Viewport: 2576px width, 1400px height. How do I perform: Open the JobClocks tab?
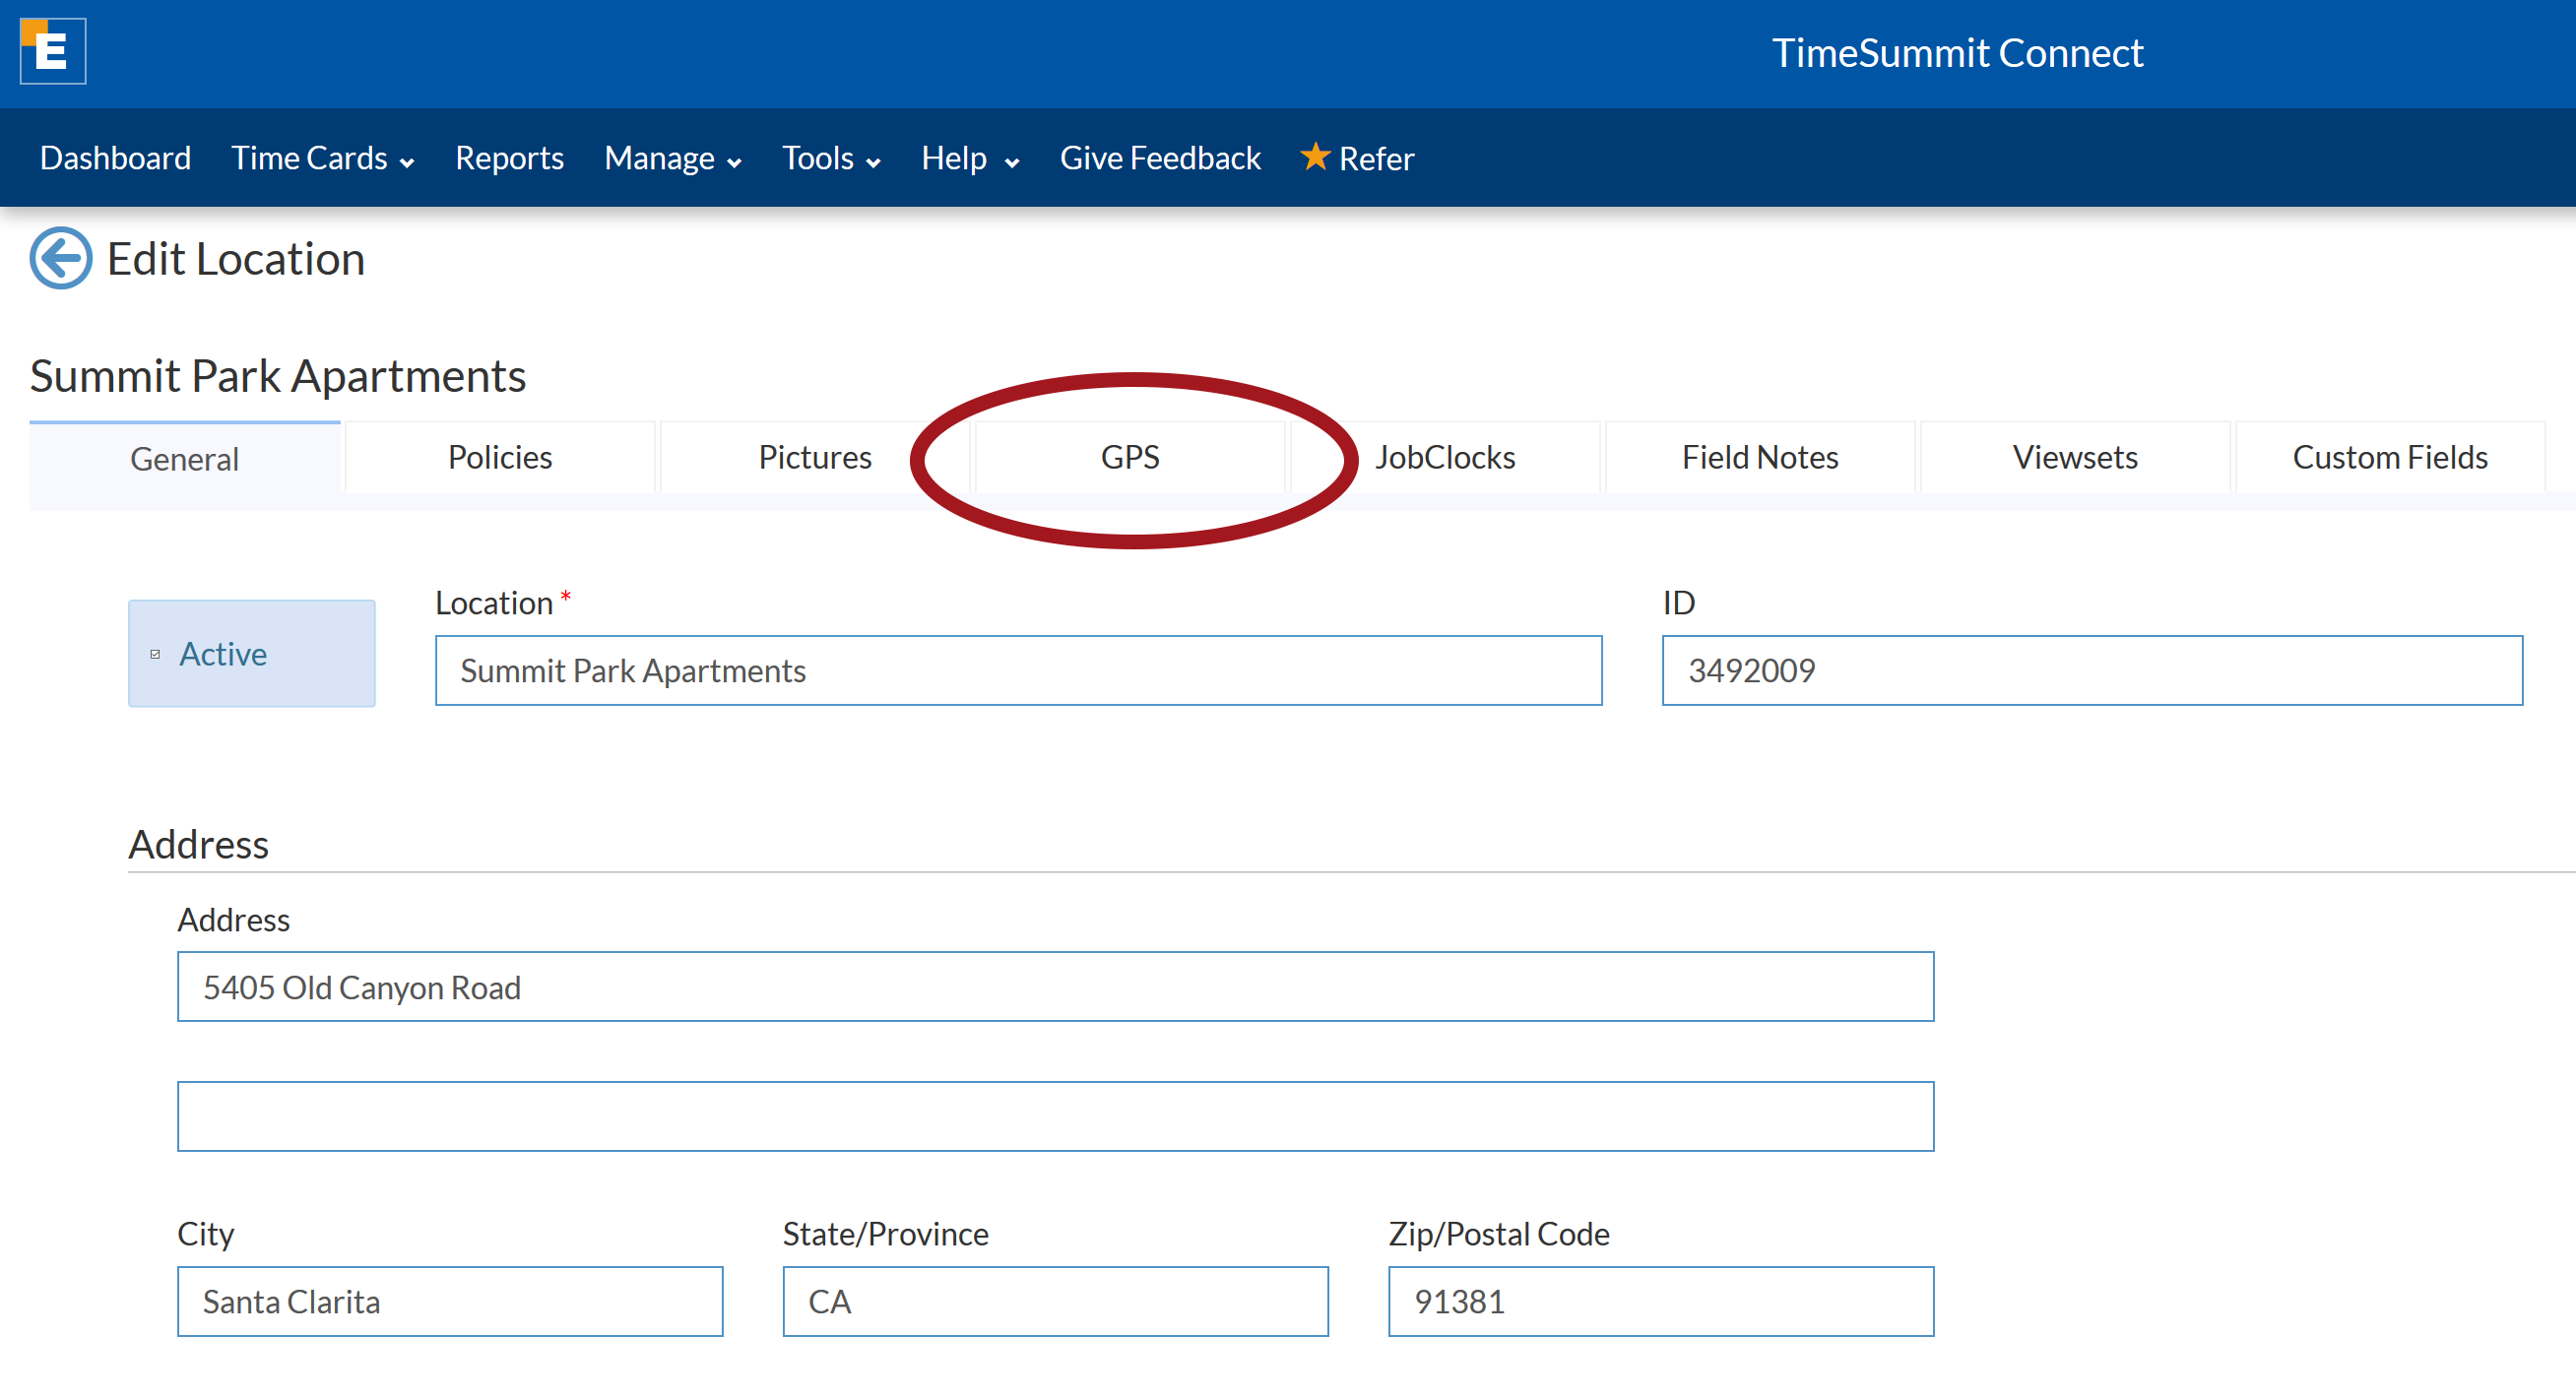1445,457
